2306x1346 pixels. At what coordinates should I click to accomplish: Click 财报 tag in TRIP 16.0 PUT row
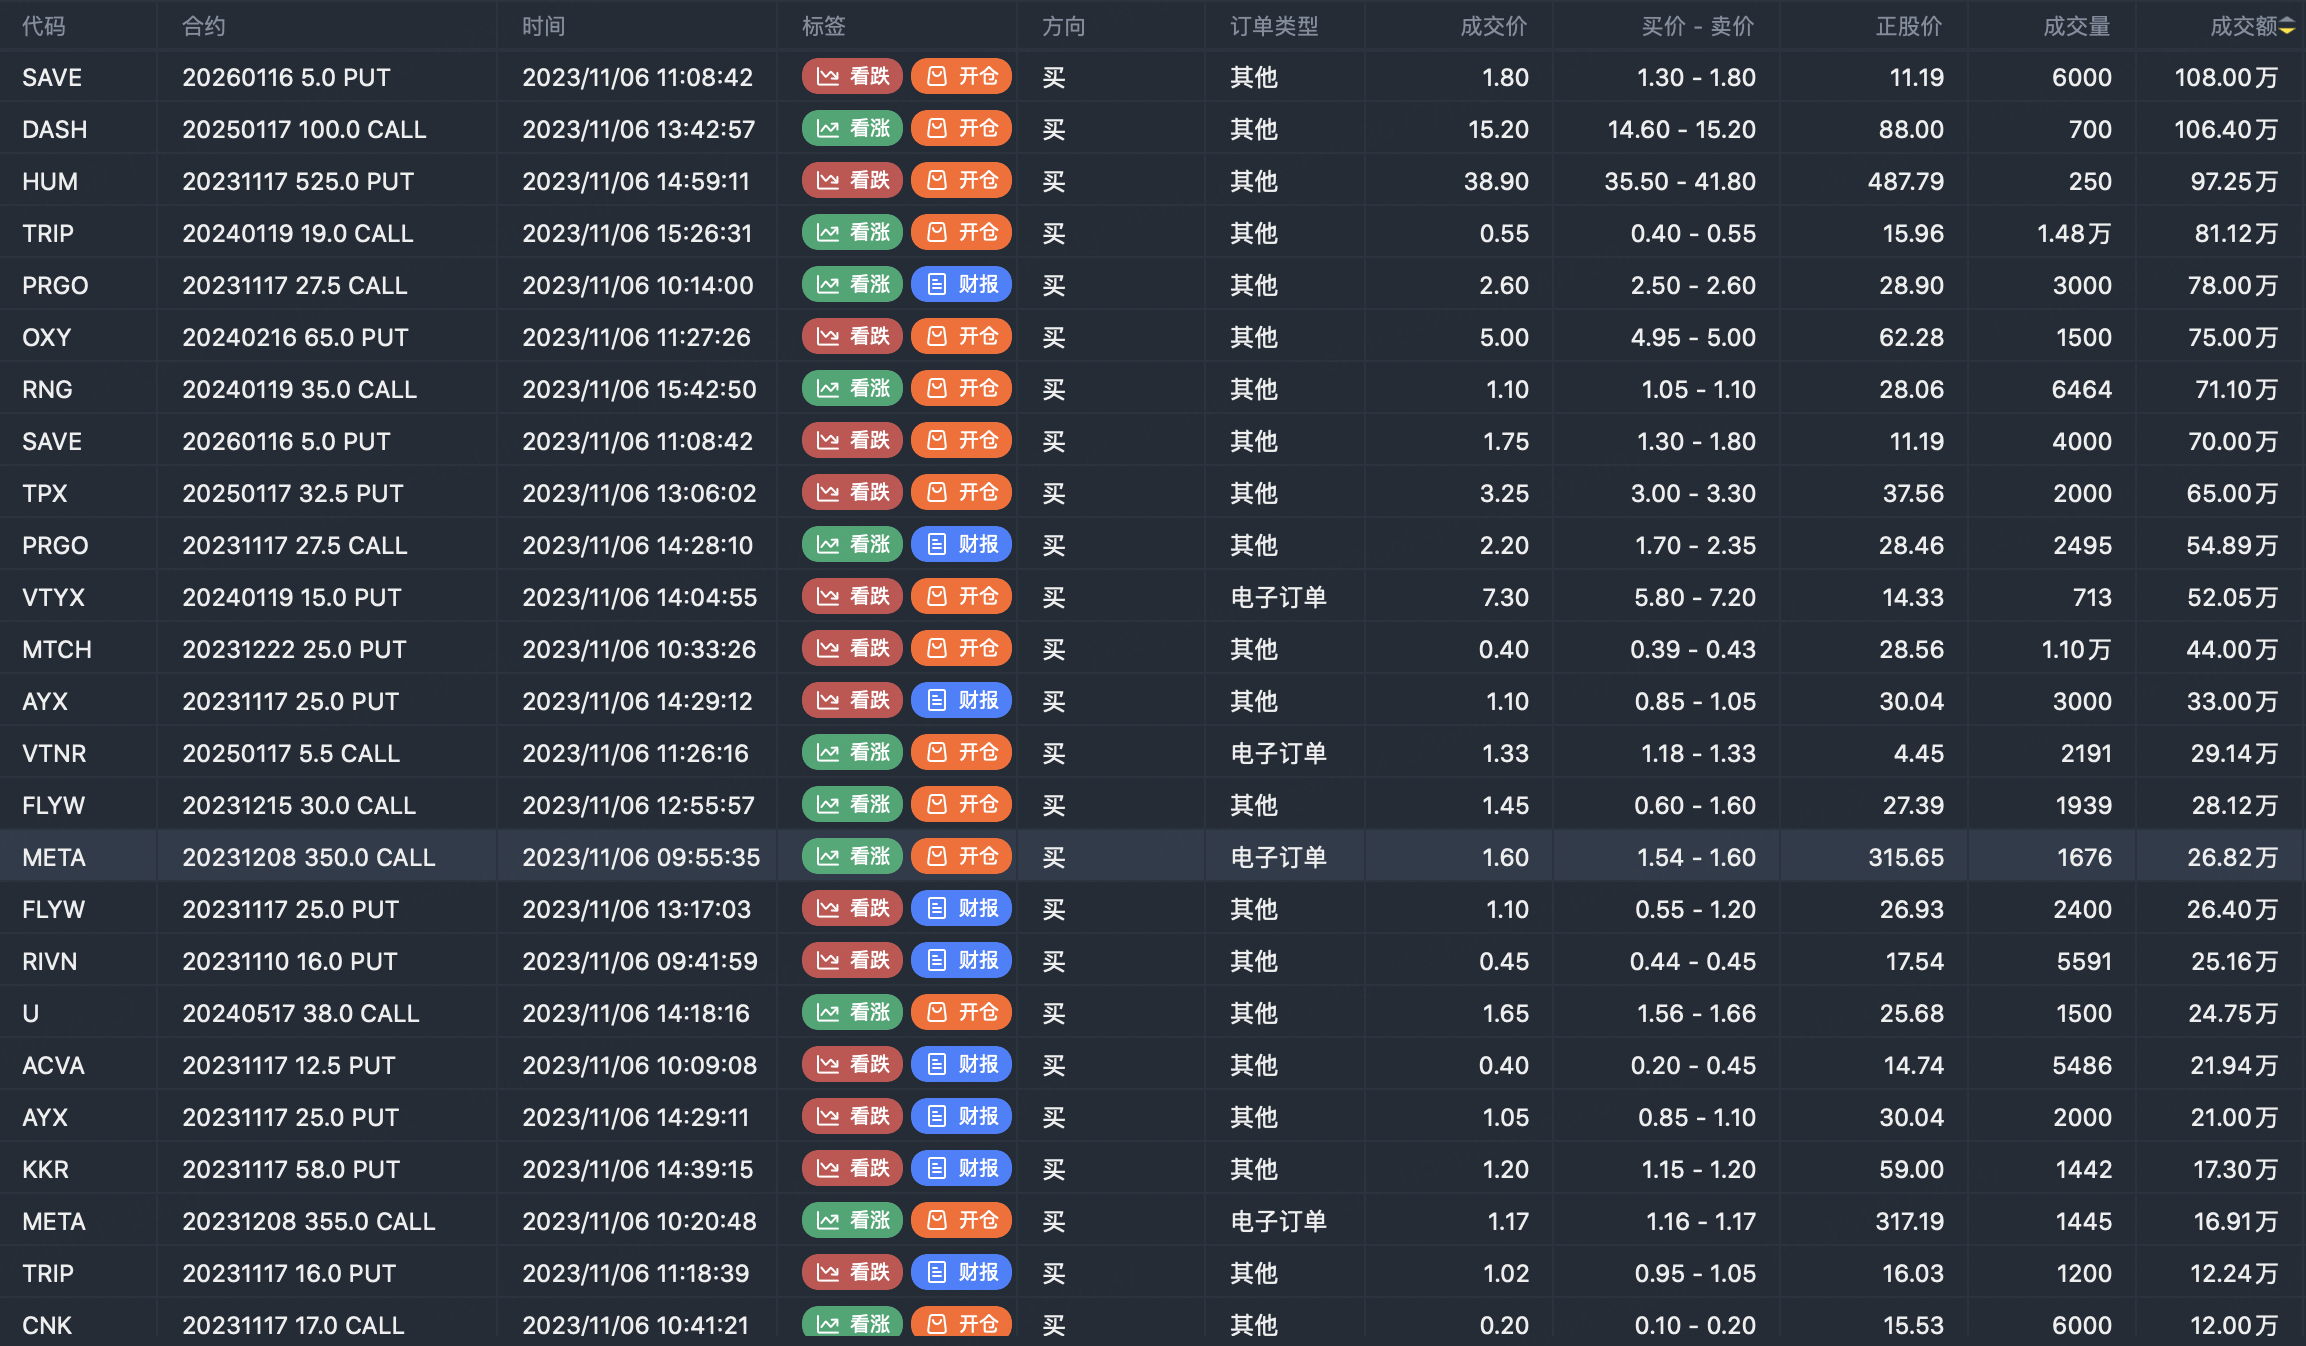point(961,1273)
